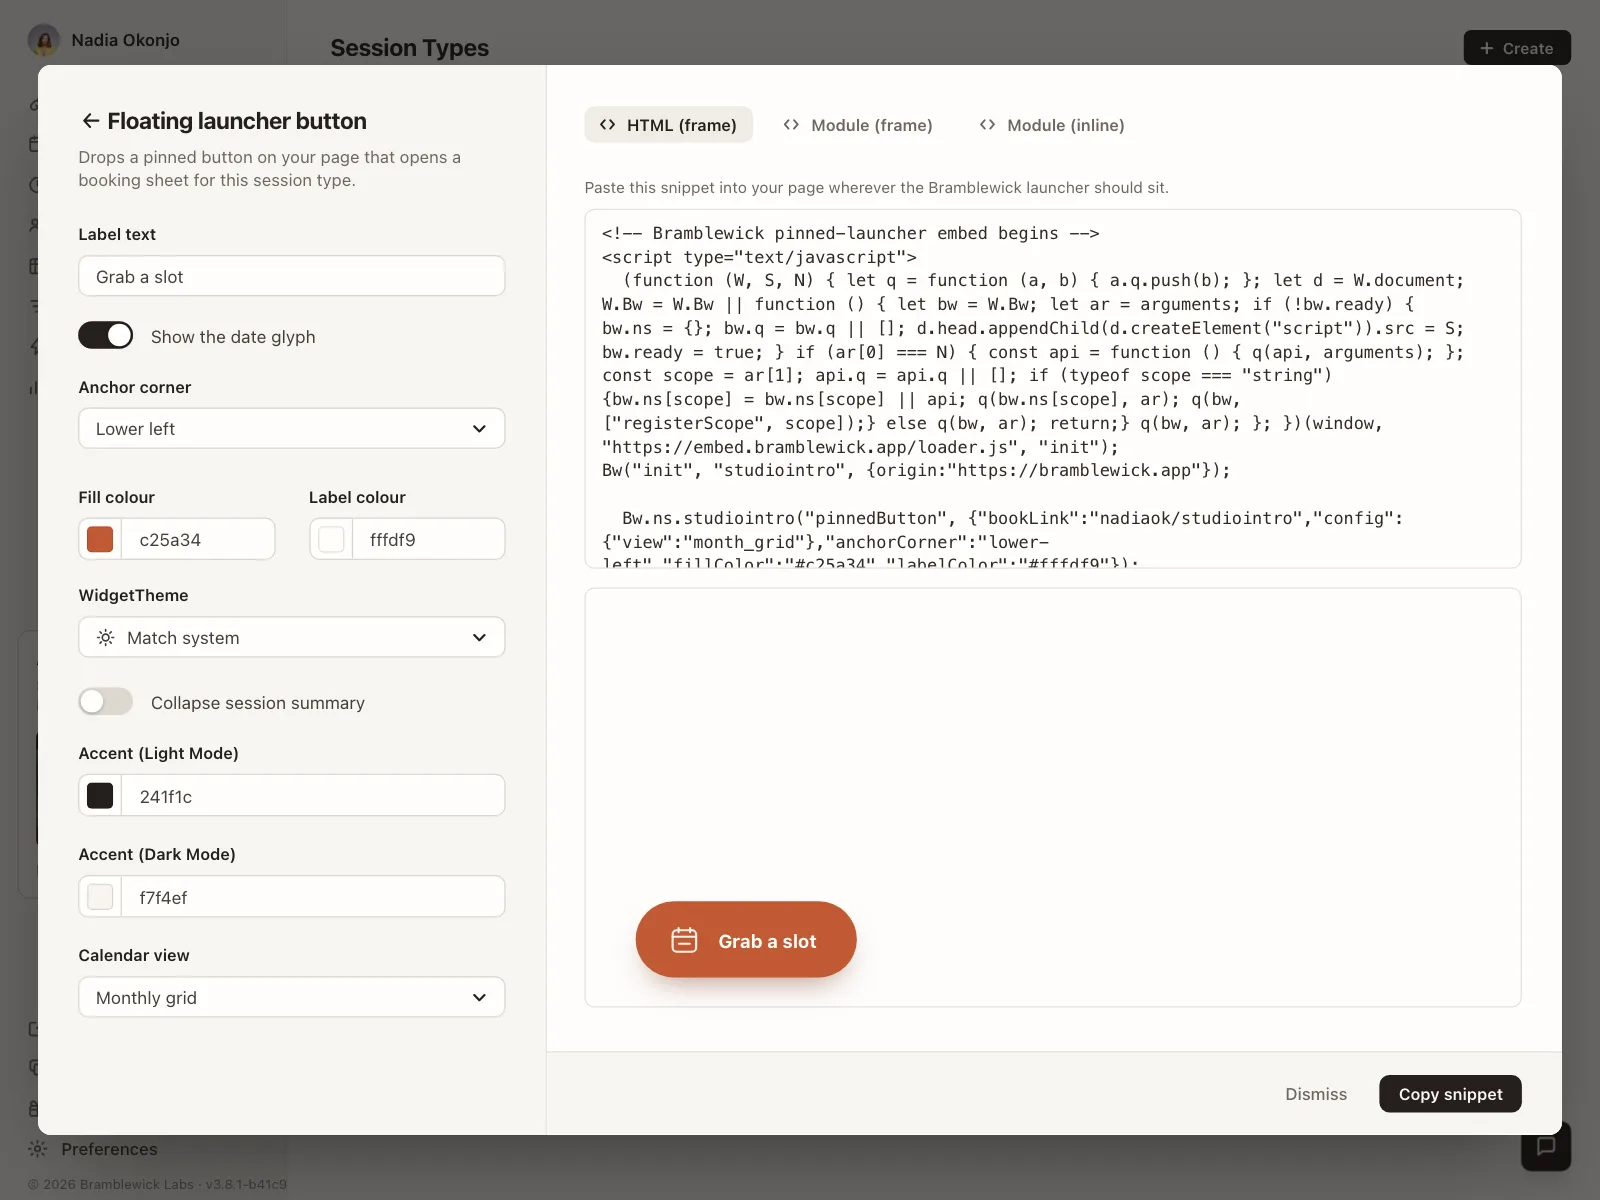Image resolution: width=1600 pixels, height=1200 pixels.
Task: Click the '© 2026 Bramblewick Labs' version footer
Action: 157,1184
